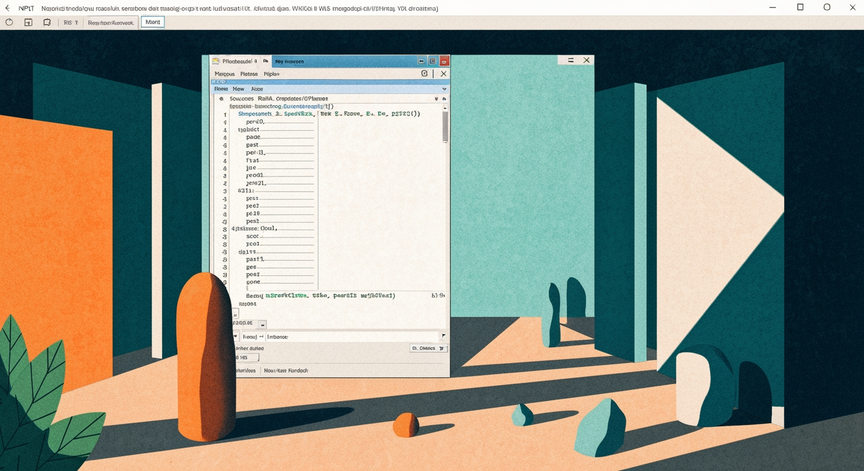Click the 'pade' tree row

tap(280, 137)
